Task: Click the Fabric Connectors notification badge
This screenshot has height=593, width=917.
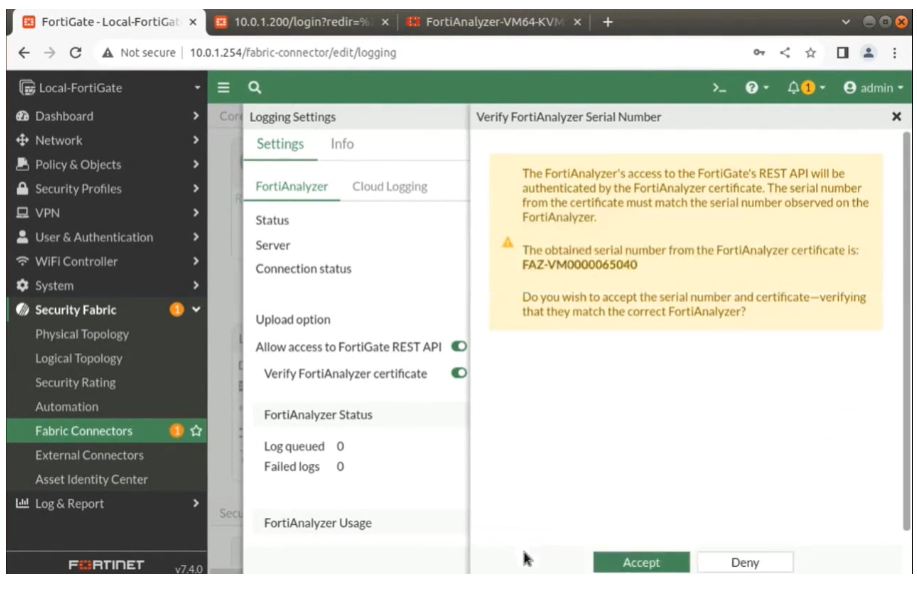Action: click(x=176, y=430)
